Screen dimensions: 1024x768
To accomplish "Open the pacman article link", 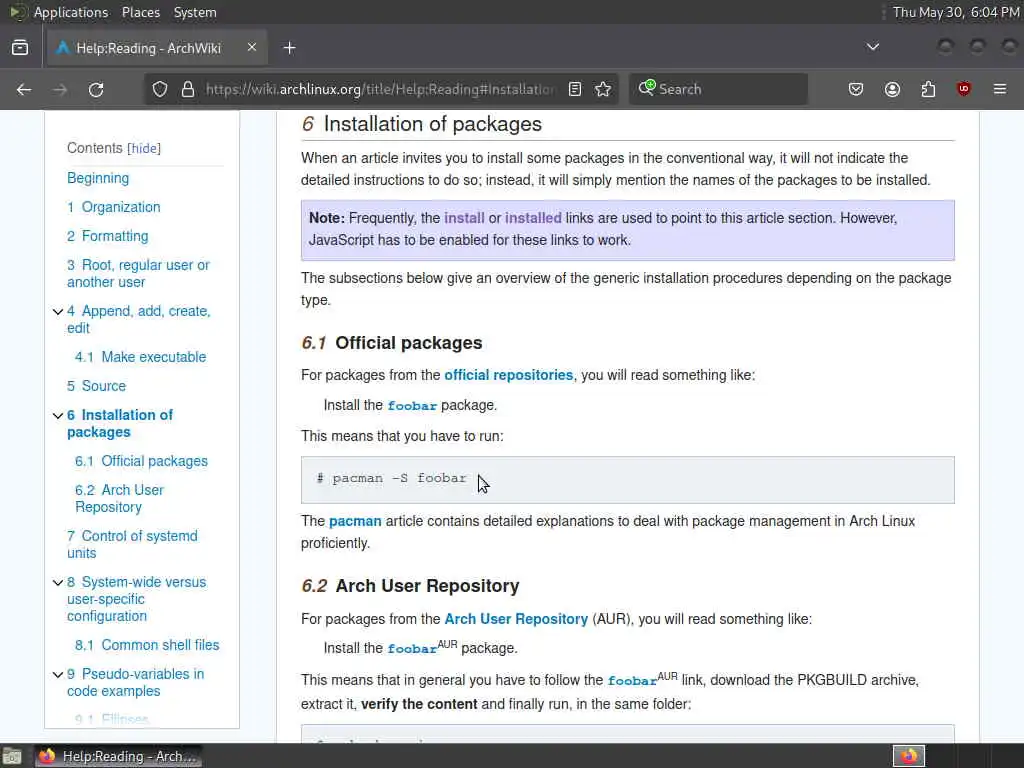I will (x=355, y=521).
